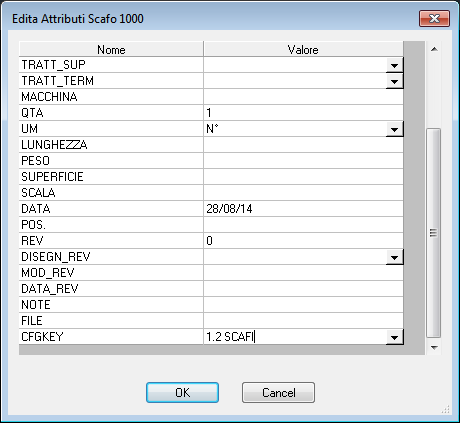460x423 pixels.
Task: Select the NOTE value field
Action: [x=303, y=305]
